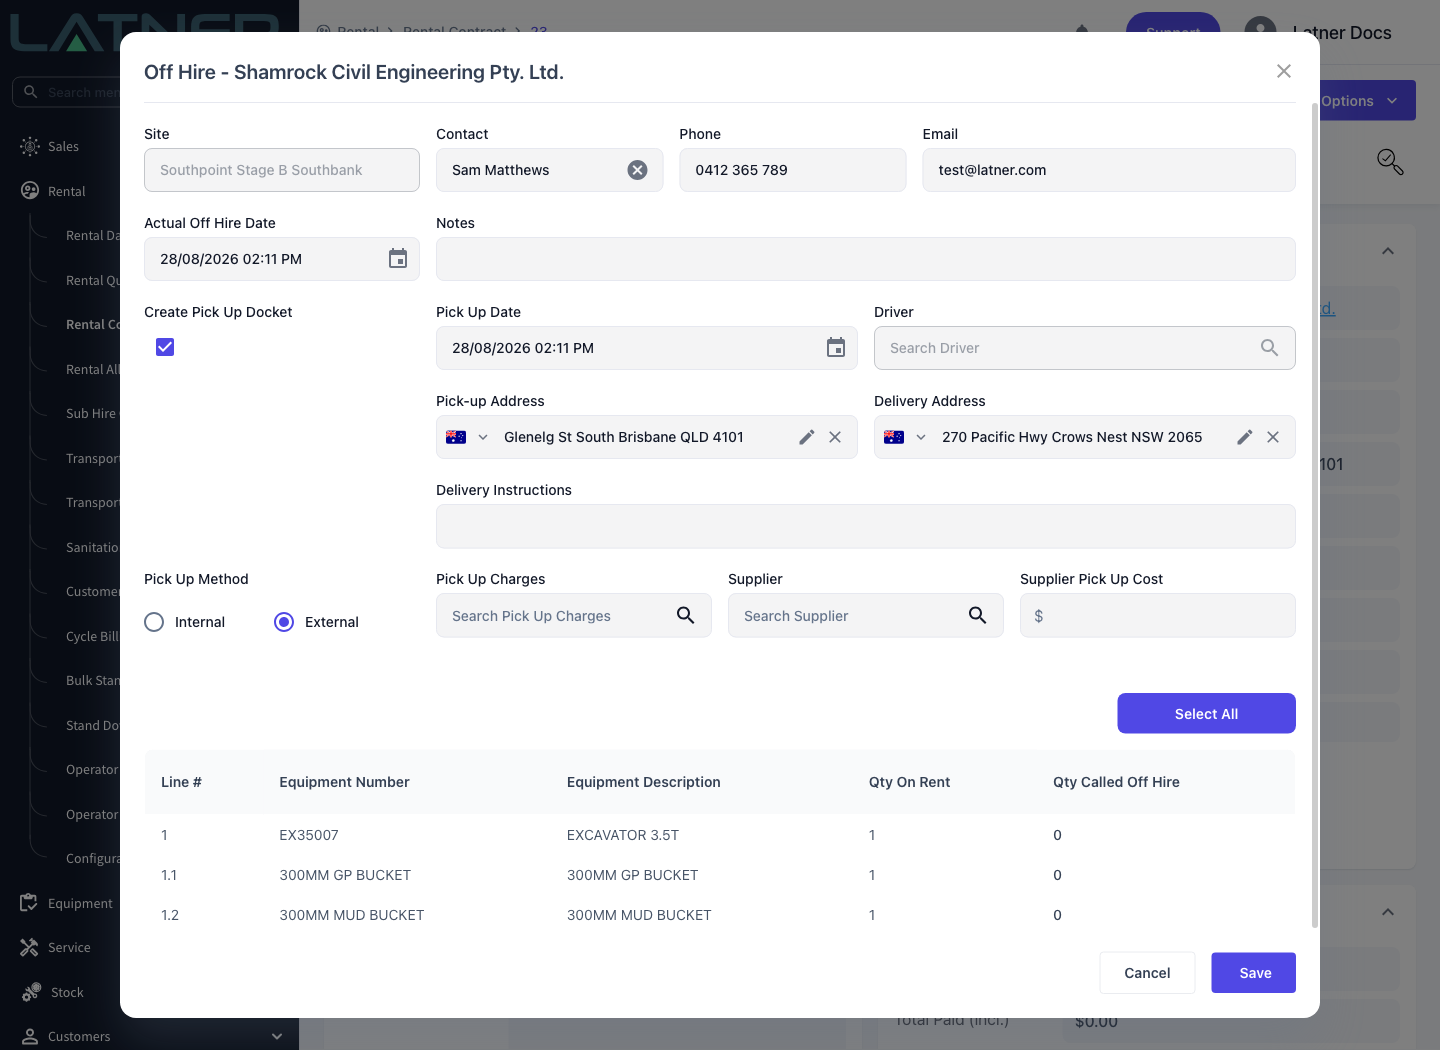Click the Select All button
Screen dimensions: 1440x1050
(1206, 713)
